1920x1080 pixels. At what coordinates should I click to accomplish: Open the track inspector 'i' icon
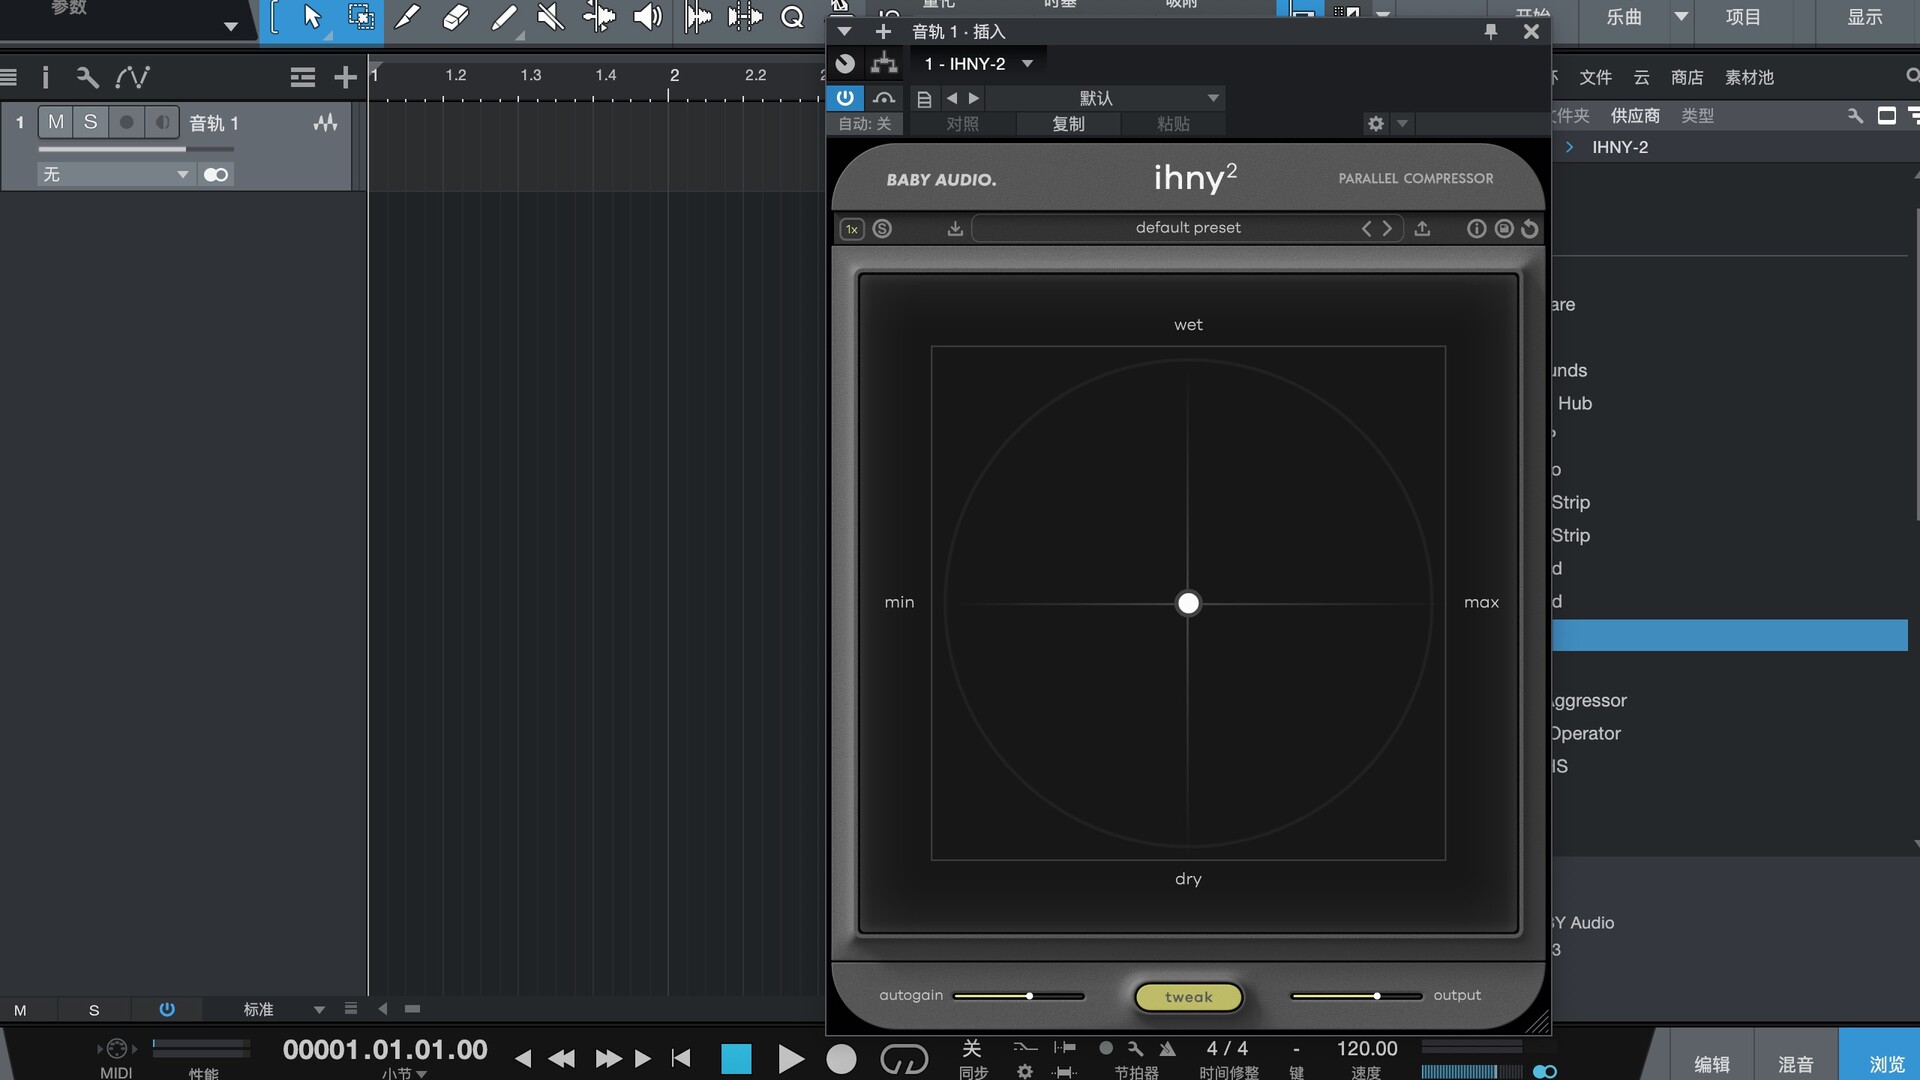pyautogui.click(x=45, y=77)
